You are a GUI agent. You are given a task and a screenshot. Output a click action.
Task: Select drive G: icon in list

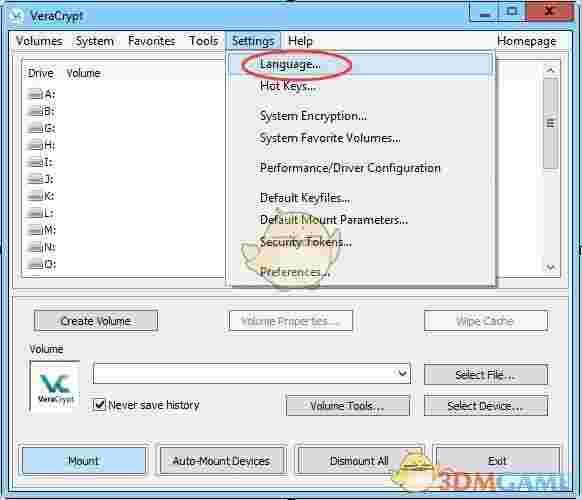point(35,128)
